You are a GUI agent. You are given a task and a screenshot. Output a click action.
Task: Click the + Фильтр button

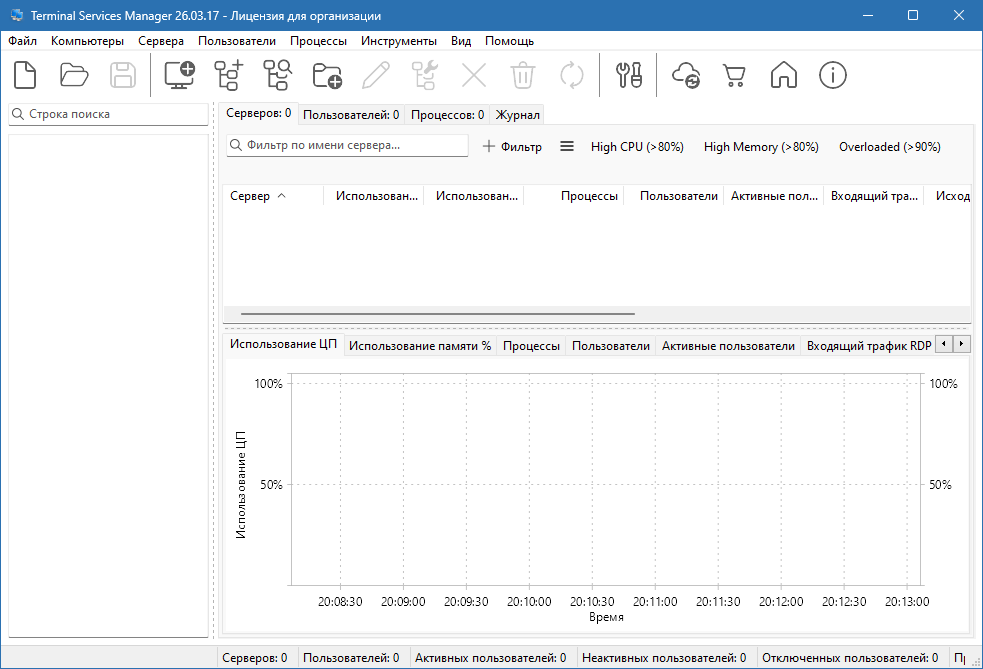[512, 147]
